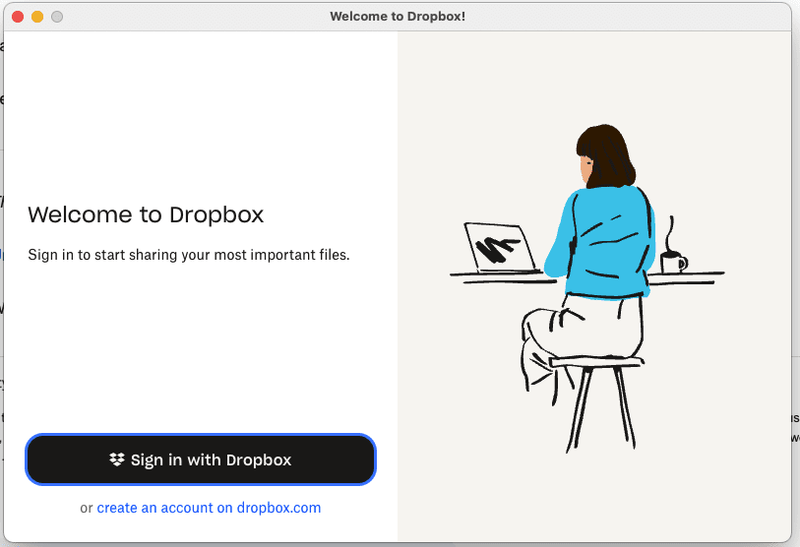This screenshot has height=547, width=800.
Task: Click the Welcome to Dropbox heading
Action: click(x=145, y=215)
